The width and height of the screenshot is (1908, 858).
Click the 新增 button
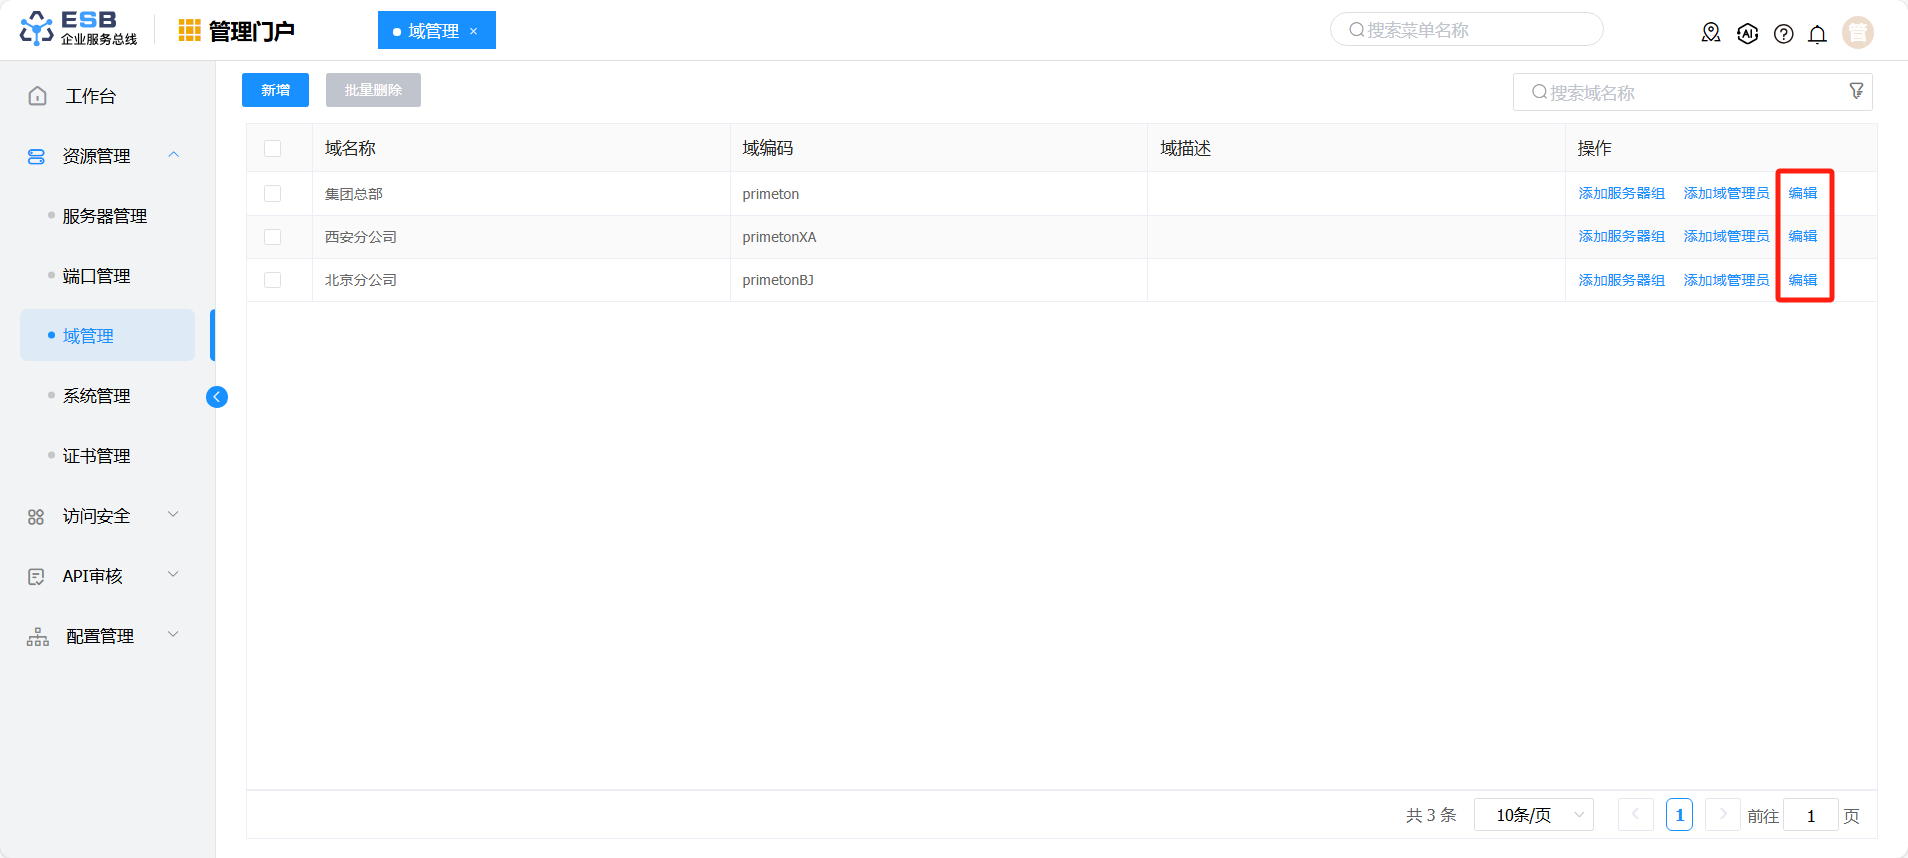click(x=275, y=90)
